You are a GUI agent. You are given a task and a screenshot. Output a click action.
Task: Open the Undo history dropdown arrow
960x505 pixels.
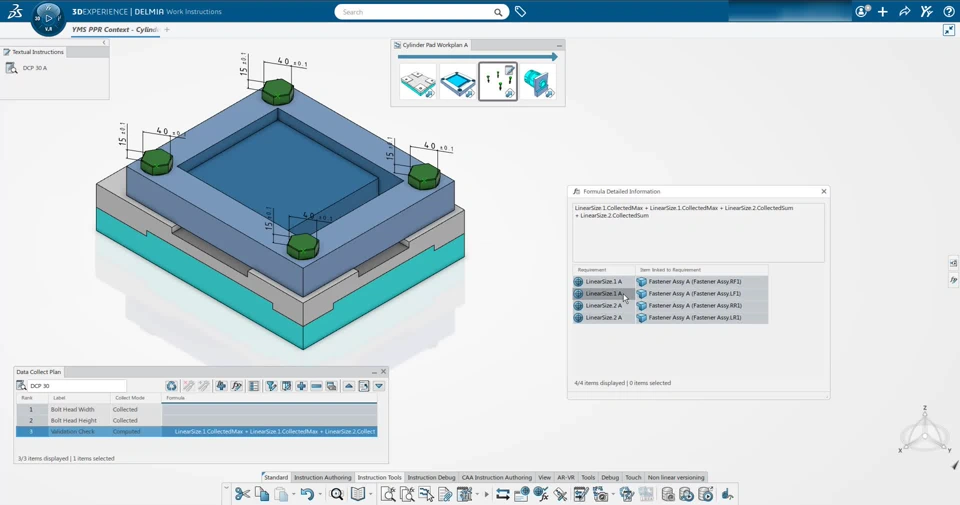coord(320,494)
